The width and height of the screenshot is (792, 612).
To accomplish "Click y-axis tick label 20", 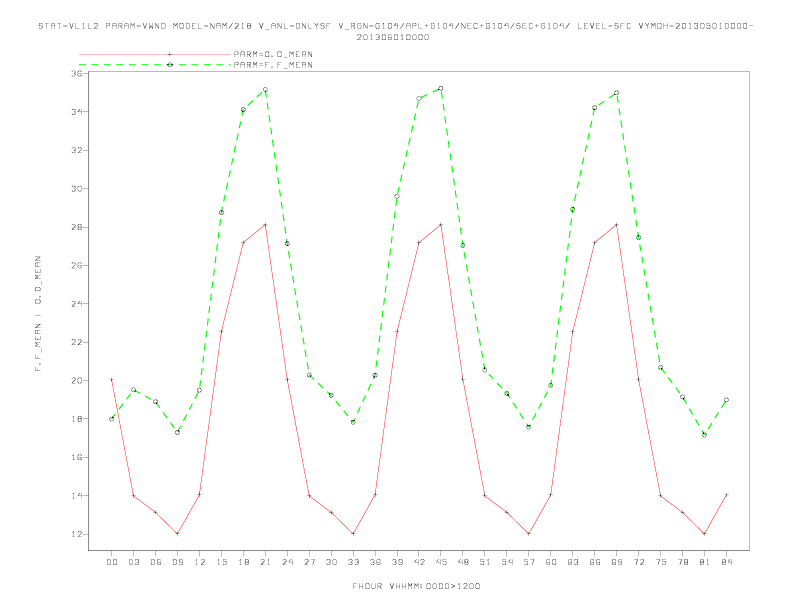I will click(77, 381).
